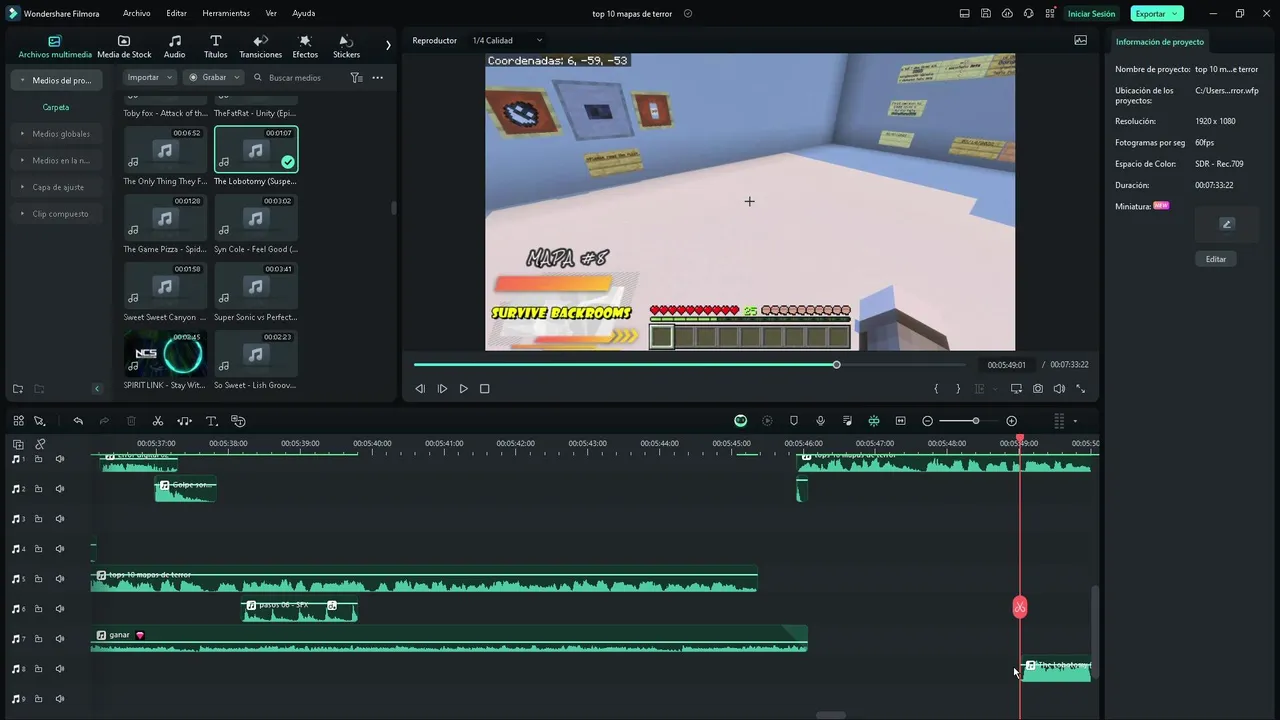Change the workspace layout via title bar icon
Screen dimensions: 1280x720
coord(964,14)
